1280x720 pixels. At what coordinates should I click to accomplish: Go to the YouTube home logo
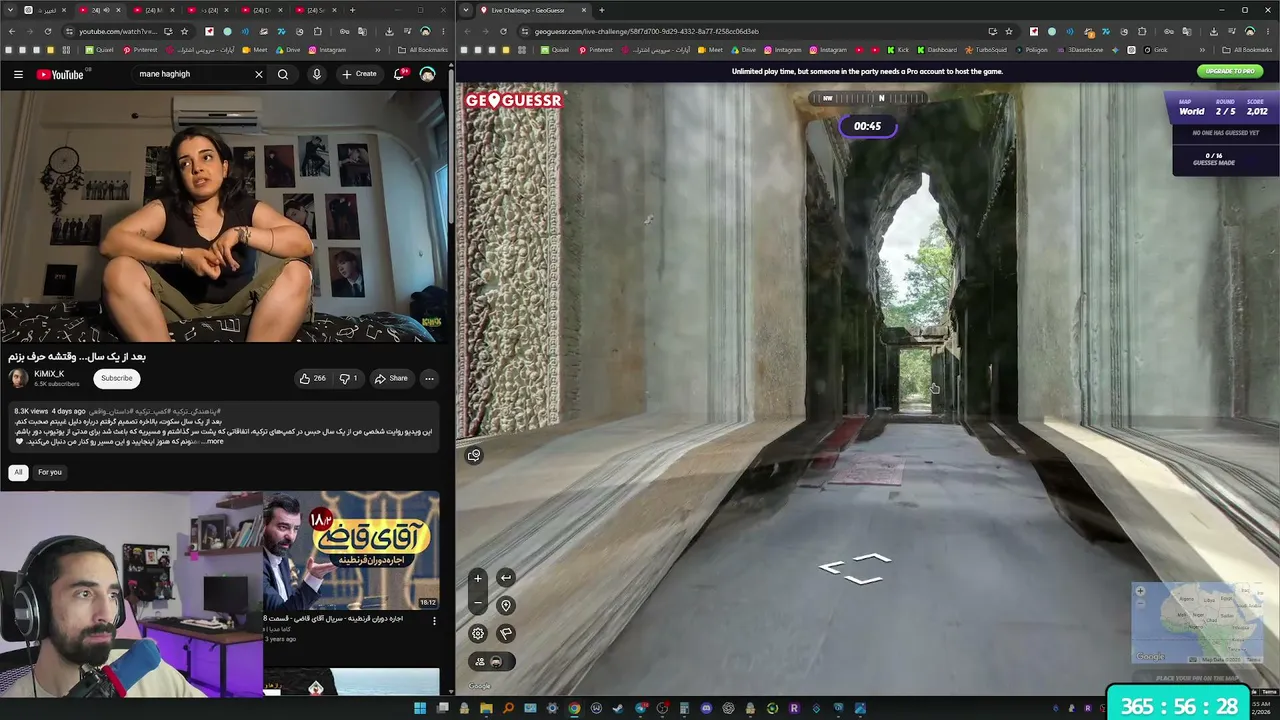(x=61, y=74)
